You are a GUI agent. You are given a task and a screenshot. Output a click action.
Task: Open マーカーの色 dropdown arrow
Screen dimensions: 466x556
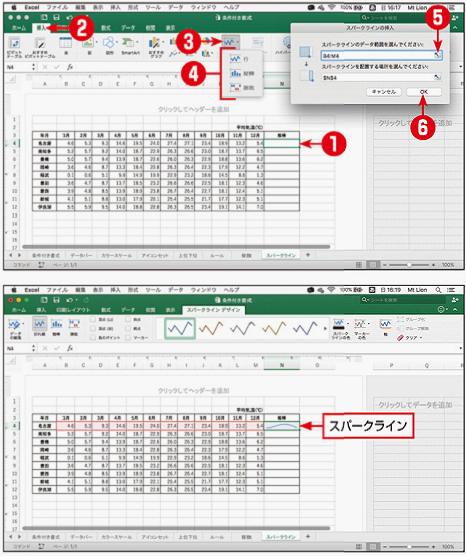(x=369, y=323)
